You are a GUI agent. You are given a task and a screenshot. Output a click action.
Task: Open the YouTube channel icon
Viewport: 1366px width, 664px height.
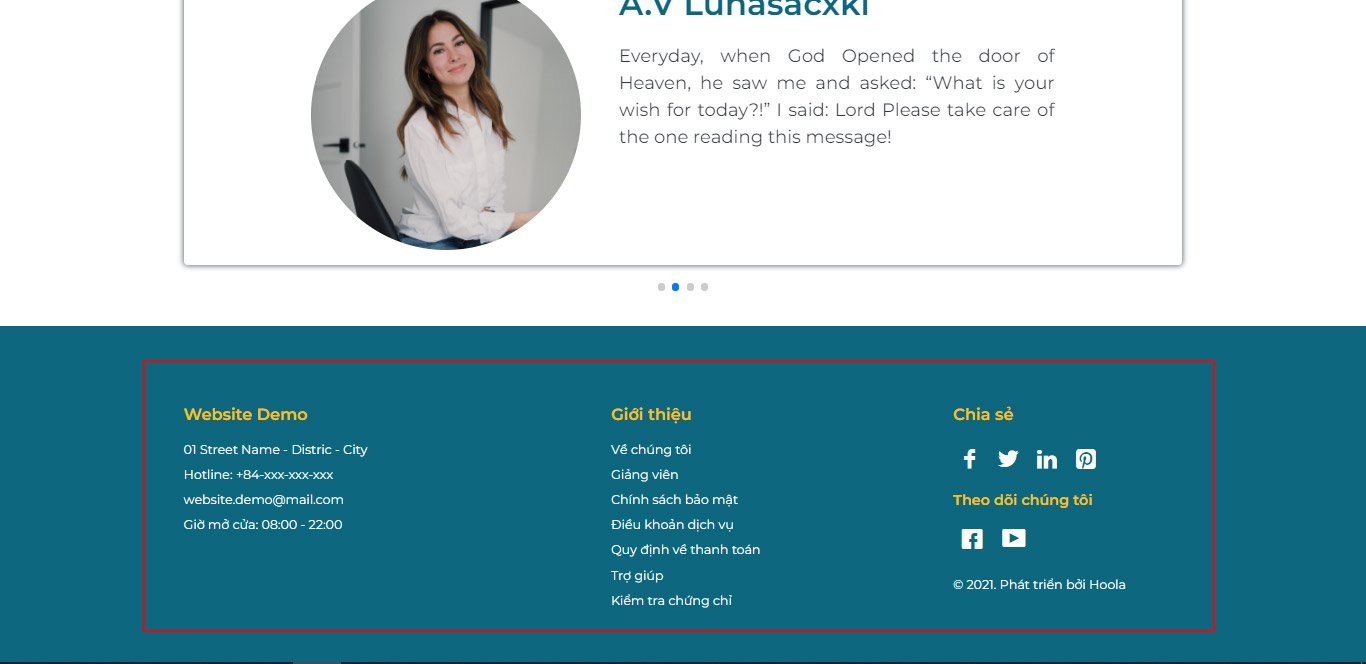pyautogui.click(x=1014, y=538)
